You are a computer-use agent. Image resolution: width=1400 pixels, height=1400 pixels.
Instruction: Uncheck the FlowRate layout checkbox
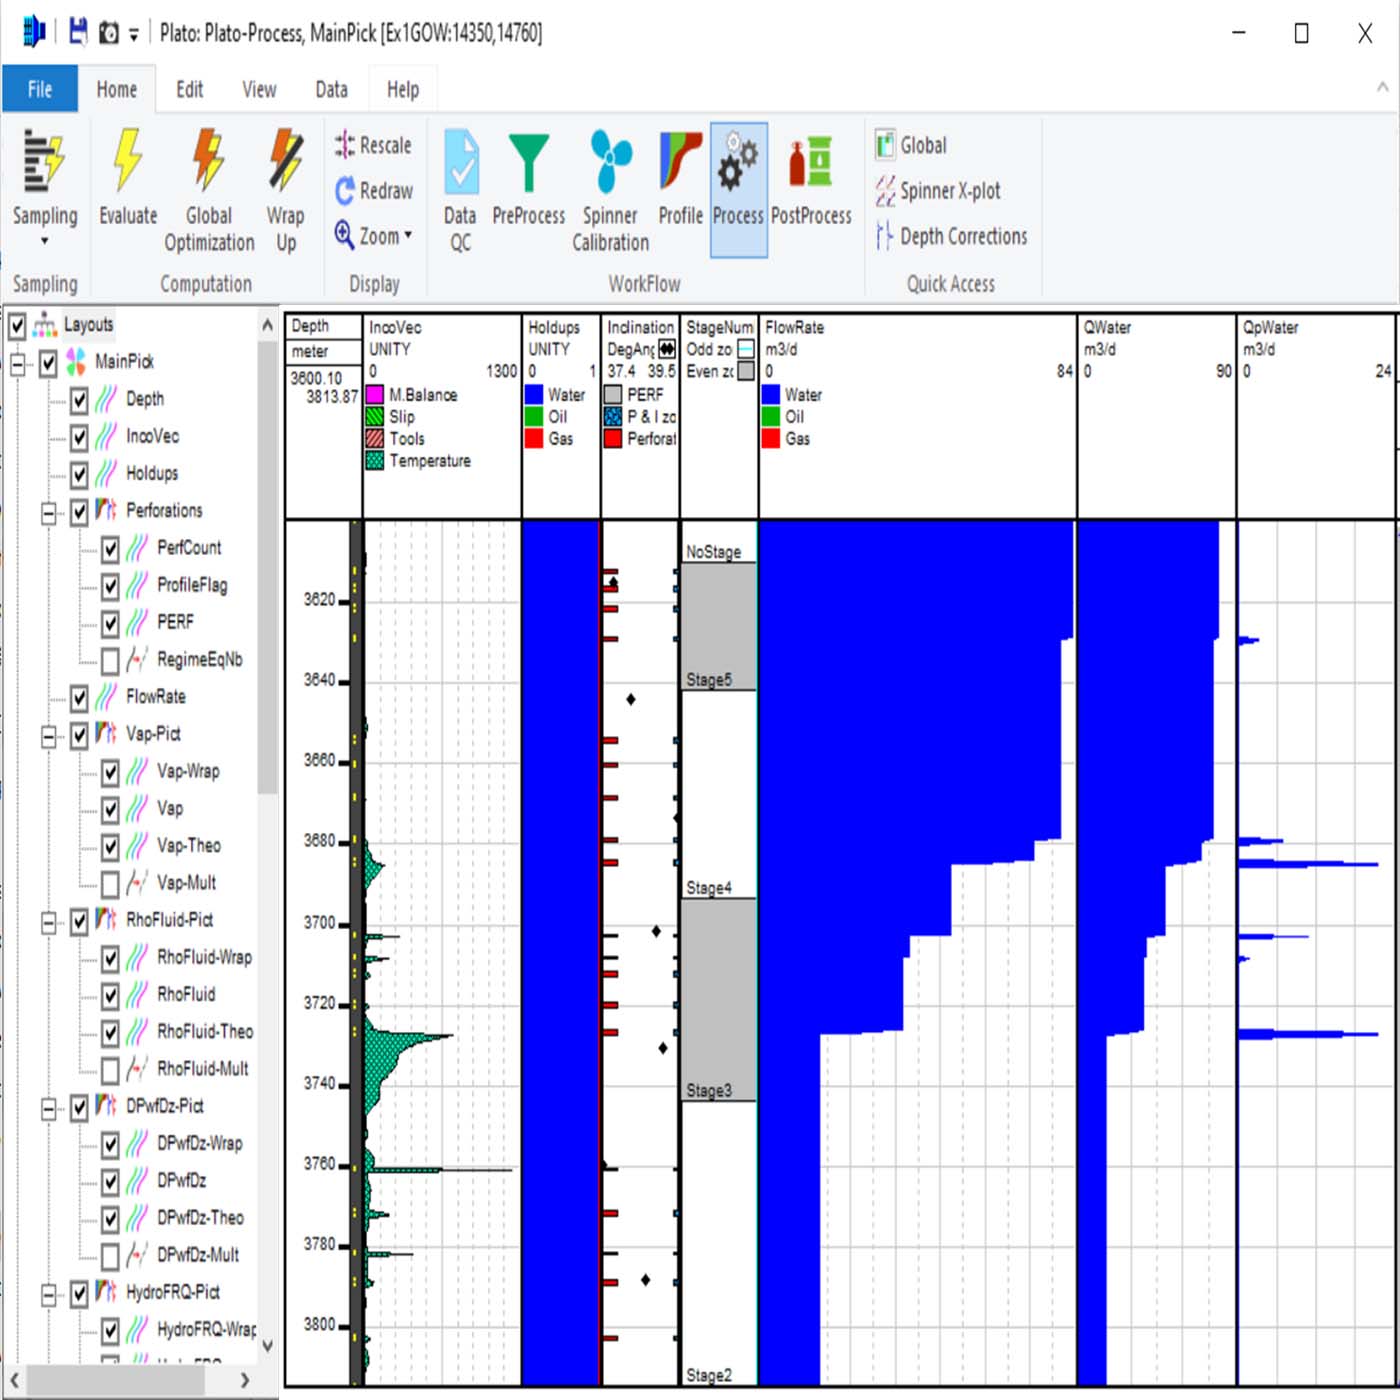point(79,697)
